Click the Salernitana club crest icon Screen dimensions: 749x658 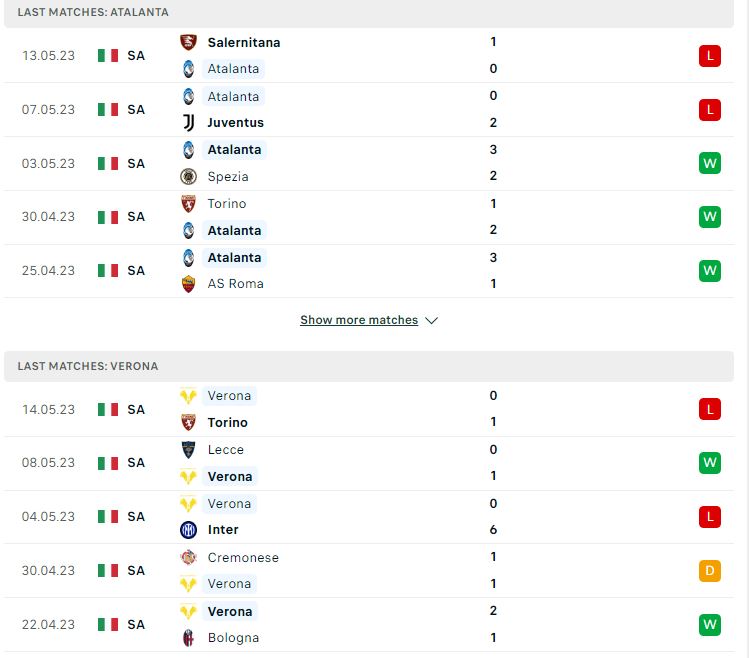[x=188, y=42]
